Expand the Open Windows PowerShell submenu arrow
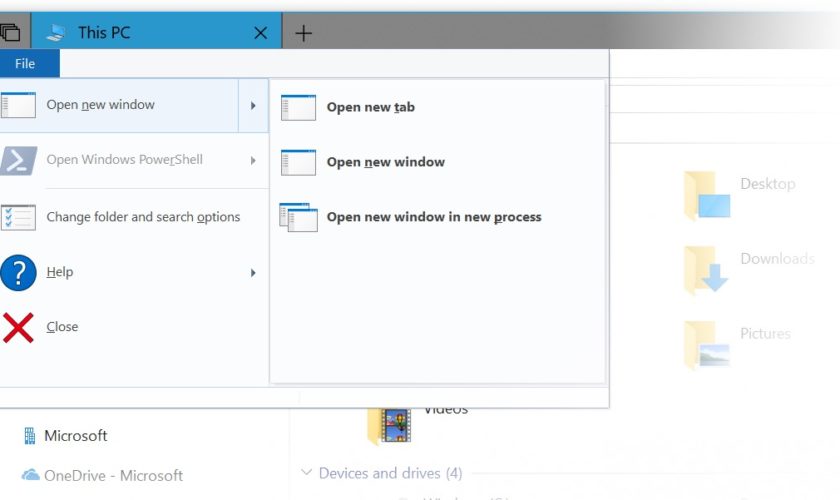Viewport: 840px width, 500px height. point(253,160)
